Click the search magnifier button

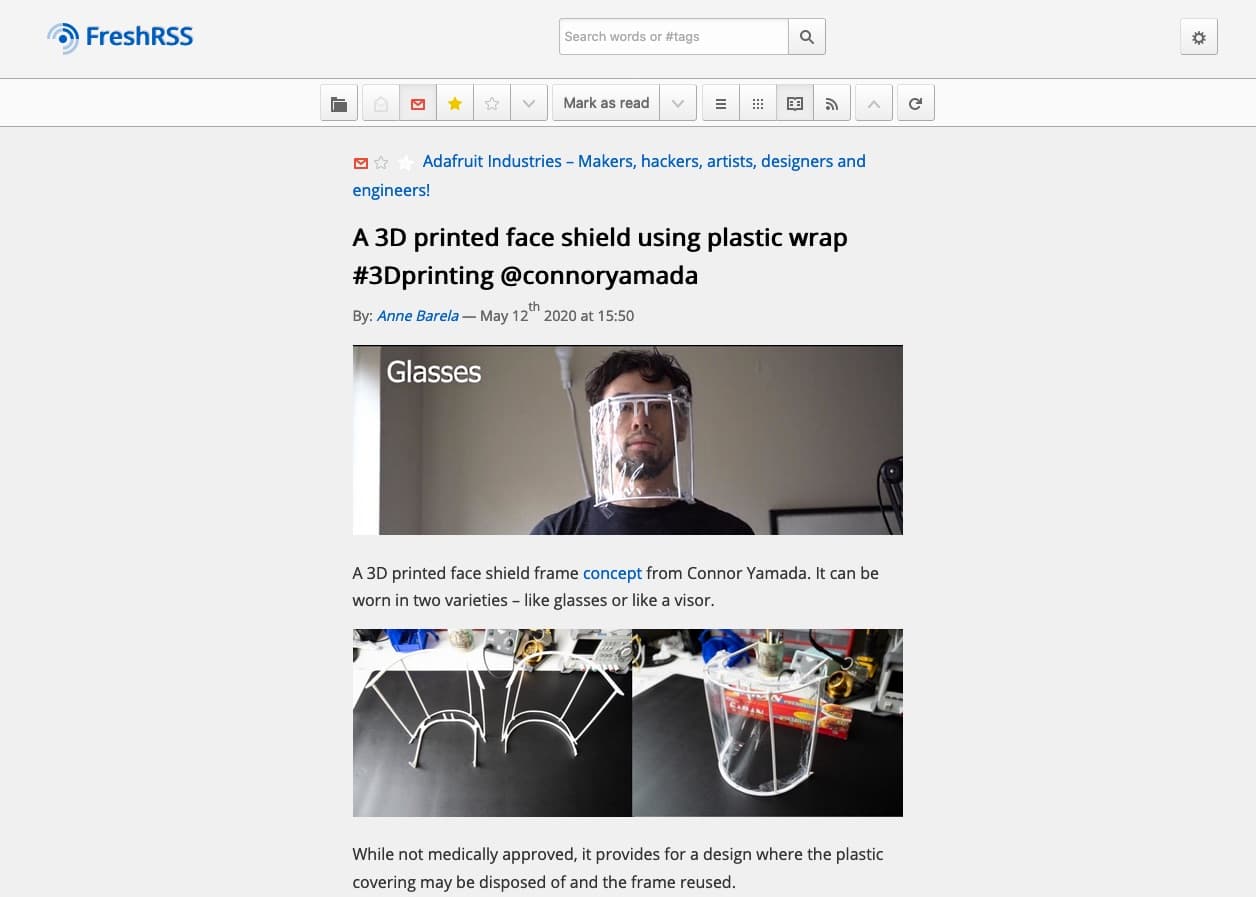click(x=807, y=37)
